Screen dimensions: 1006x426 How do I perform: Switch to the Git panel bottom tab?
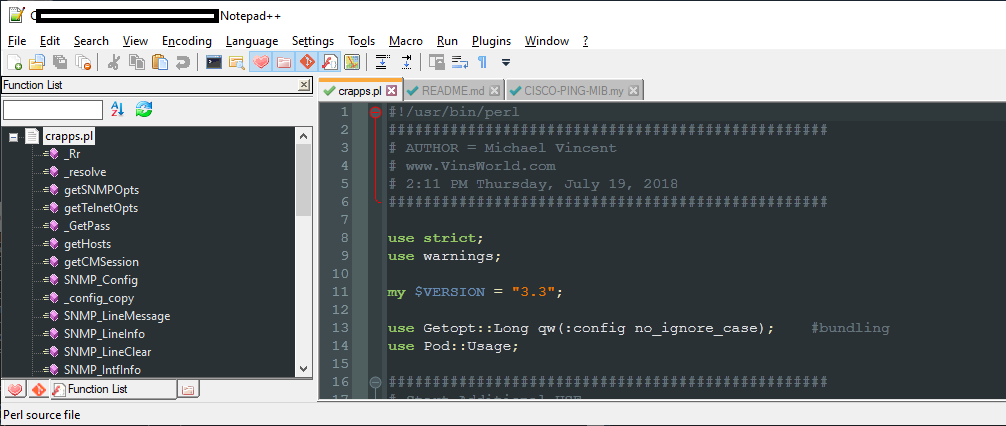(38, 389)
